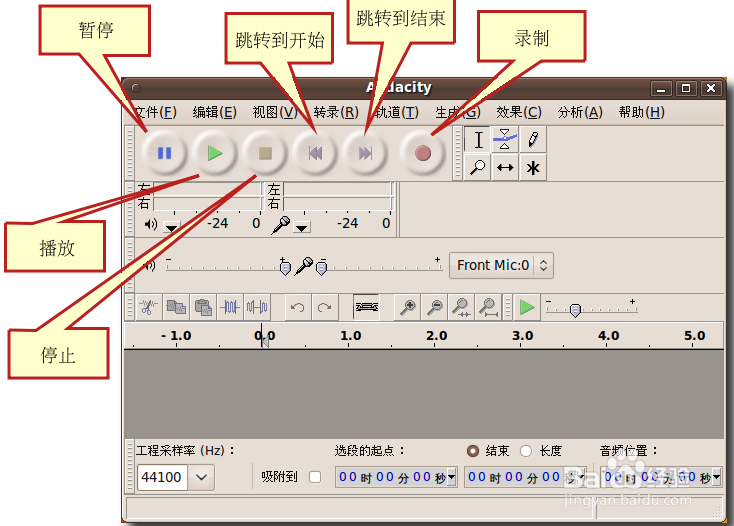Open the output meter dropdown arrow

pyautogui.click(x=171, y=227)
